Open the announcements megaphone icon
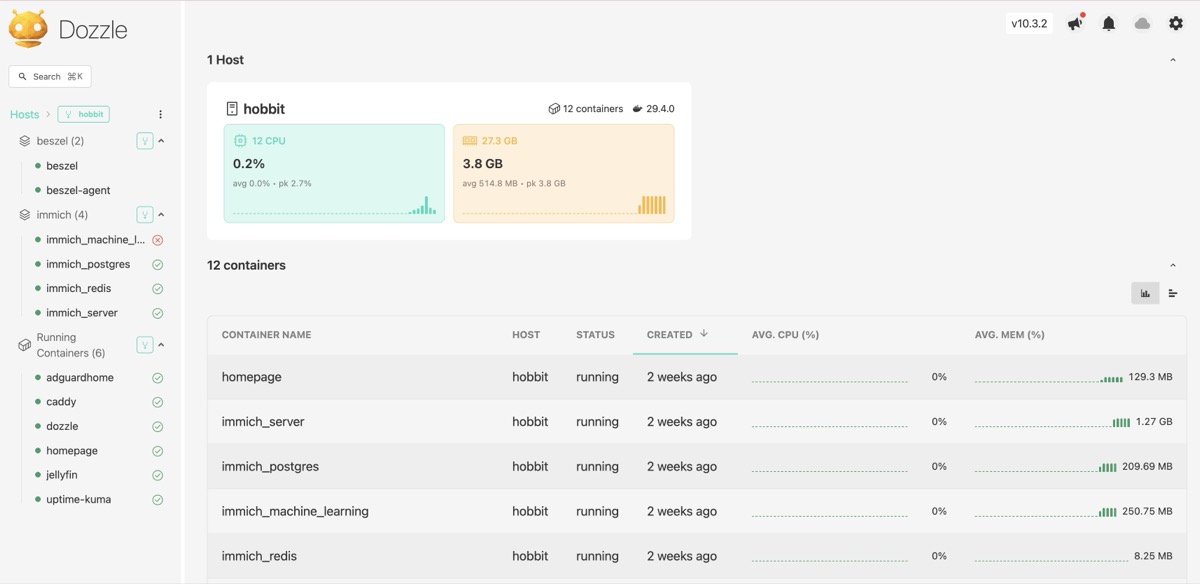The image size is (1200, 584). 1076,23
